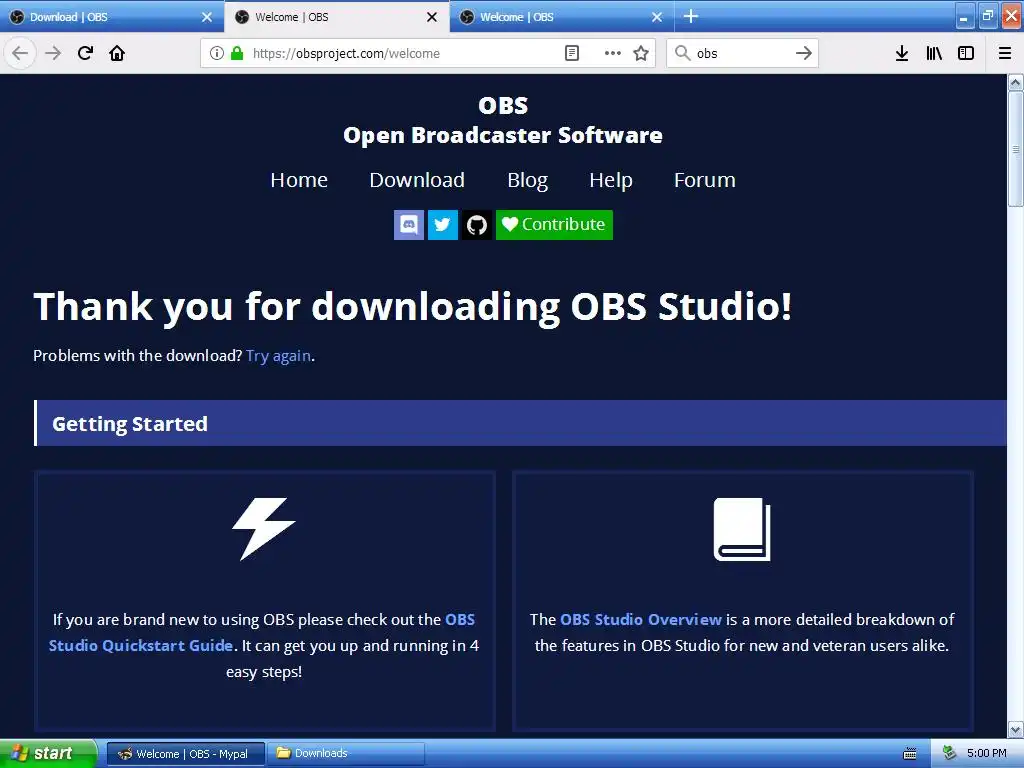Switch to Welcome | OBS - Mypal taskbar item
The image size is (1024, 768).
(x=185, y=754)
